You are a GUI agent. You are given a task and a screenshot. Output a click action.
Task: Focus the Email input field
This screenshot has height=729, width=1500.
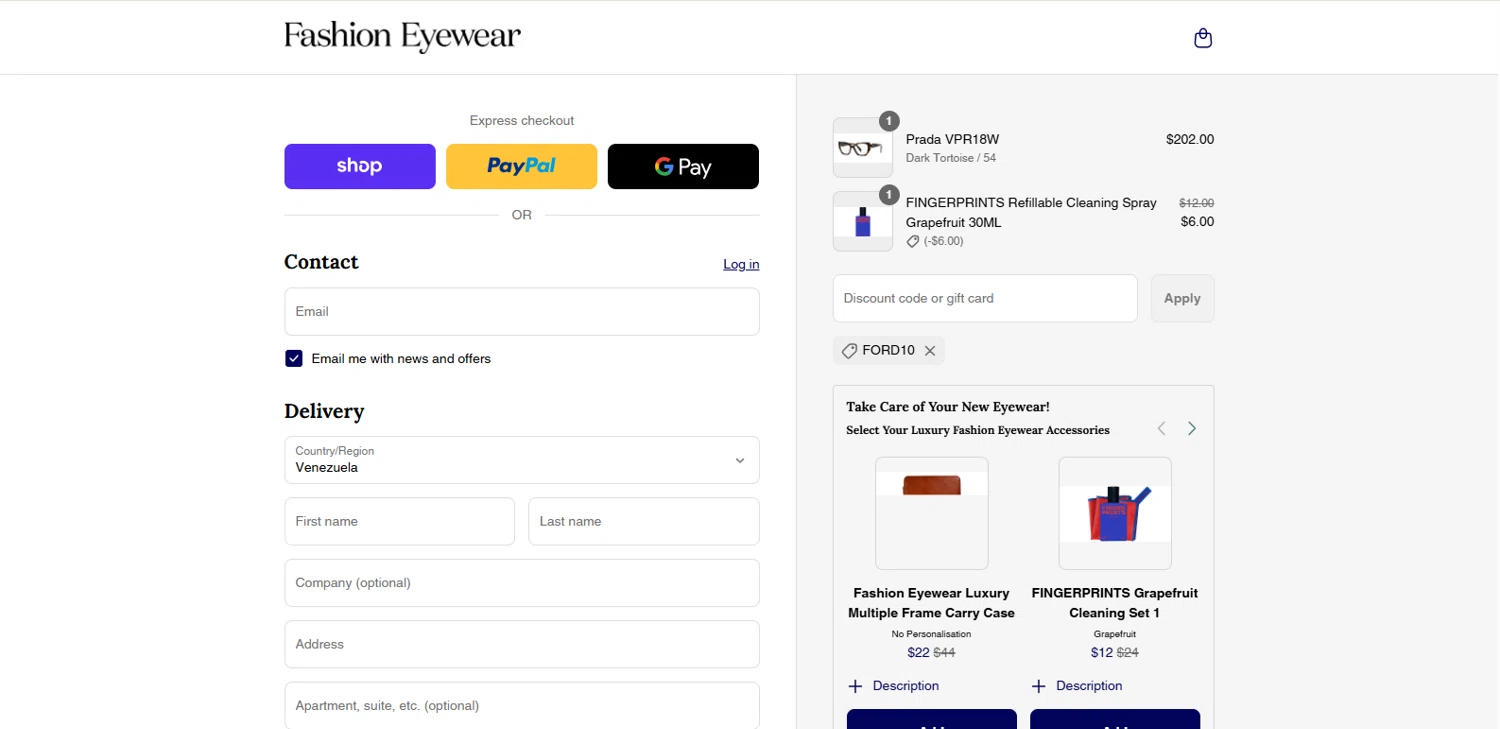(522, 312)
